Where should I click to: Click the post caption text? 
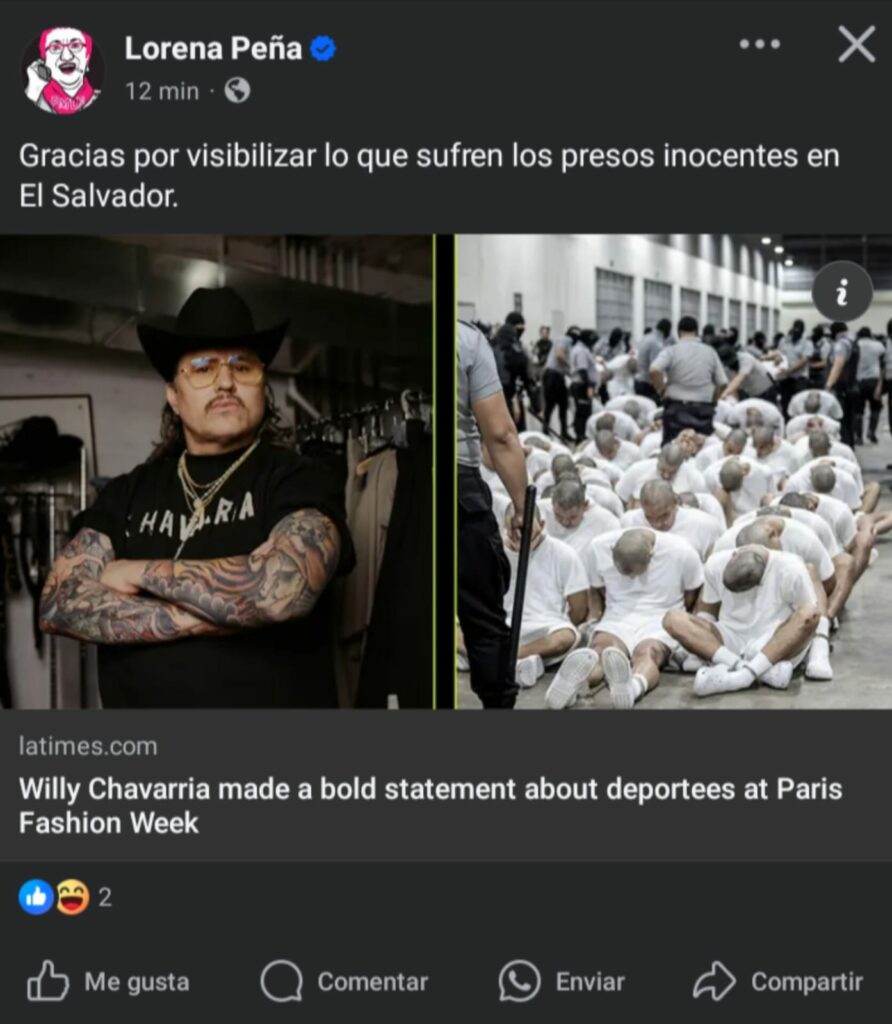click(x=429, y=175)
